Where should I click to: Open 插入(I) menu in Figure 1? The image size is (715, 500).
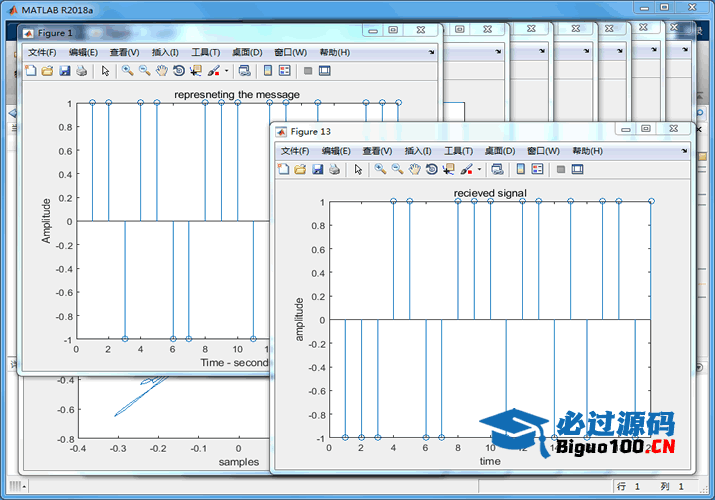click(165, 52)
